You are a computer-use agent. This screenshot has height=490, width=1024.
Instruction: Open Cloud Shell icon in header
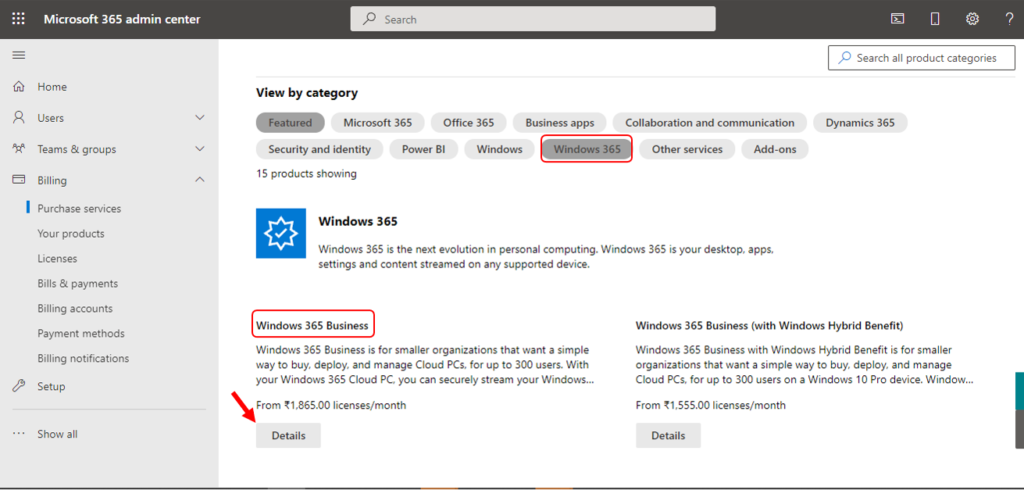click(898, 19)
